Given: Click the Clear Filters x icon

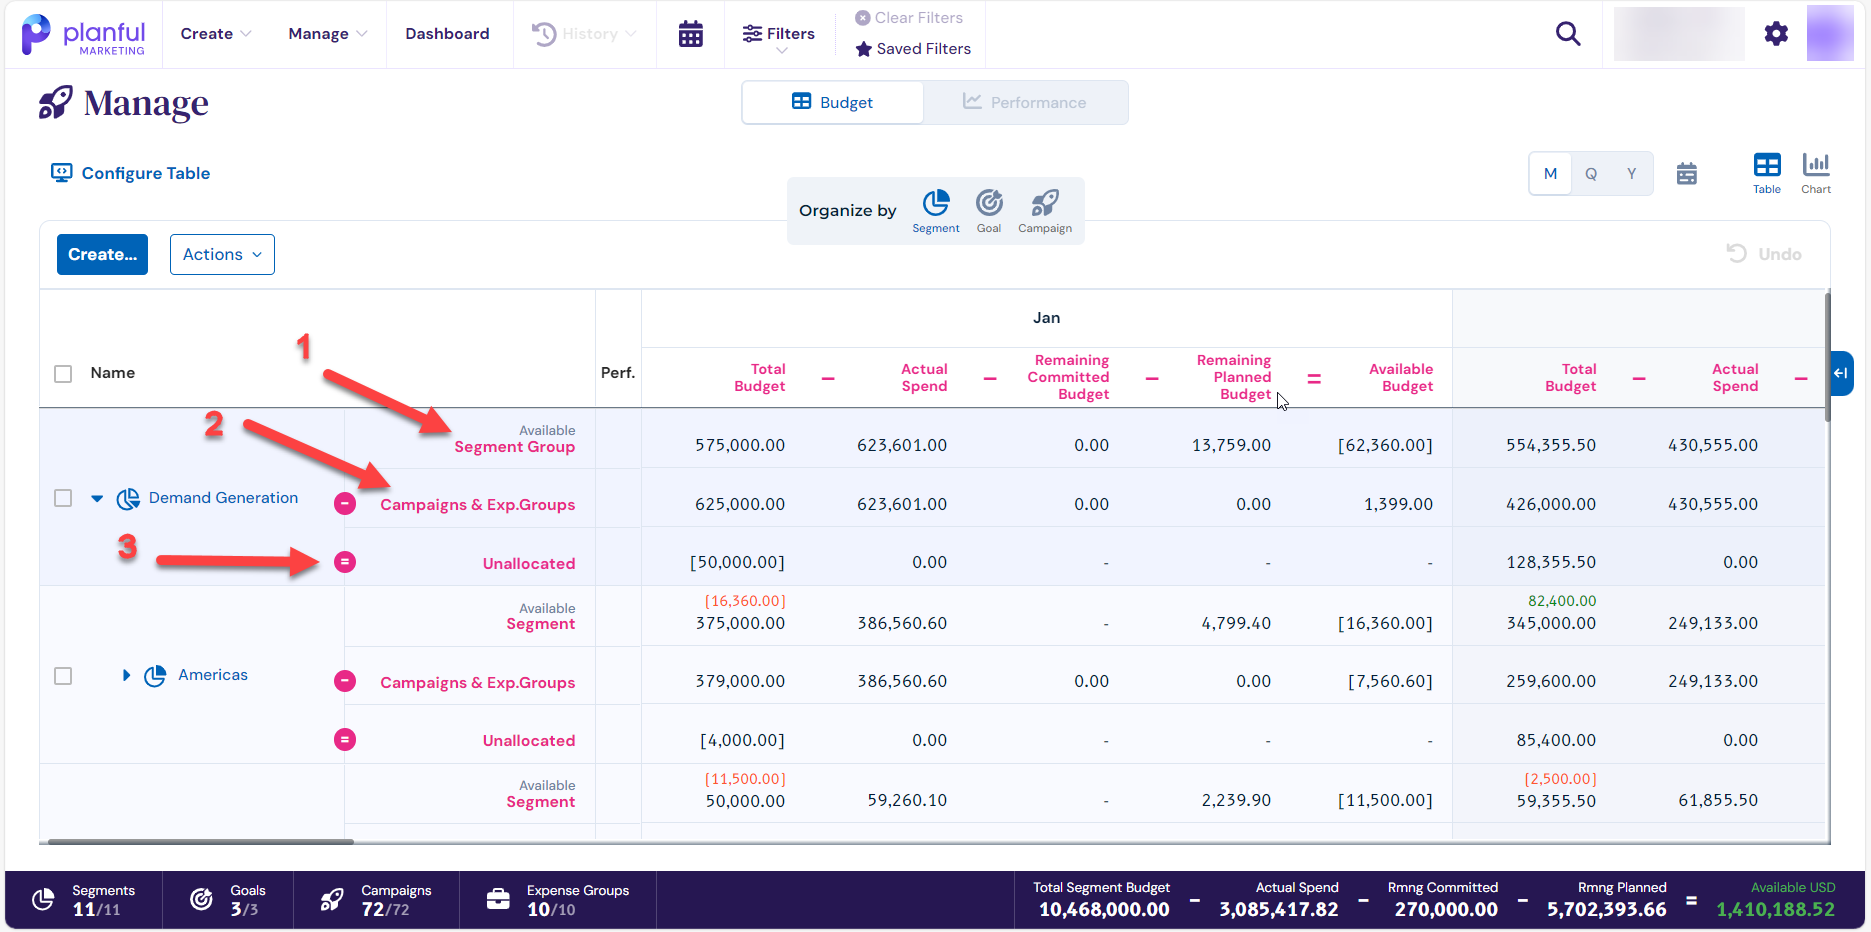Looking at the screenshot, I should pos(863,18).
